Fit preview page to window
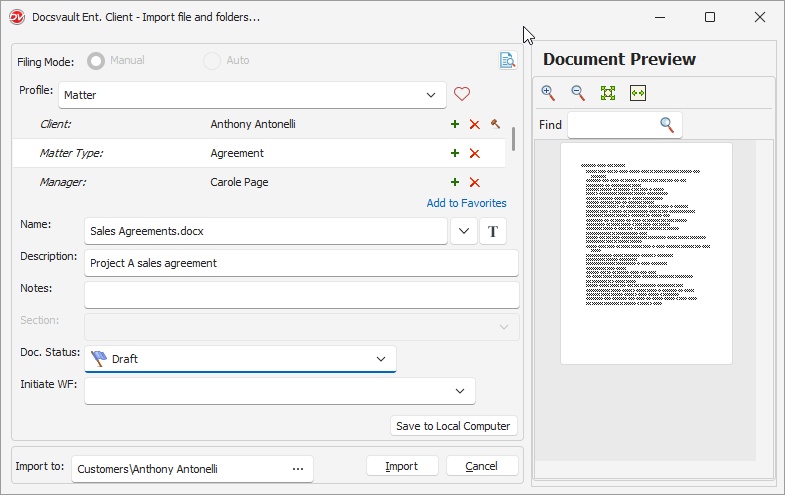This screenshot has width=785, height=495. pos(608,93)
